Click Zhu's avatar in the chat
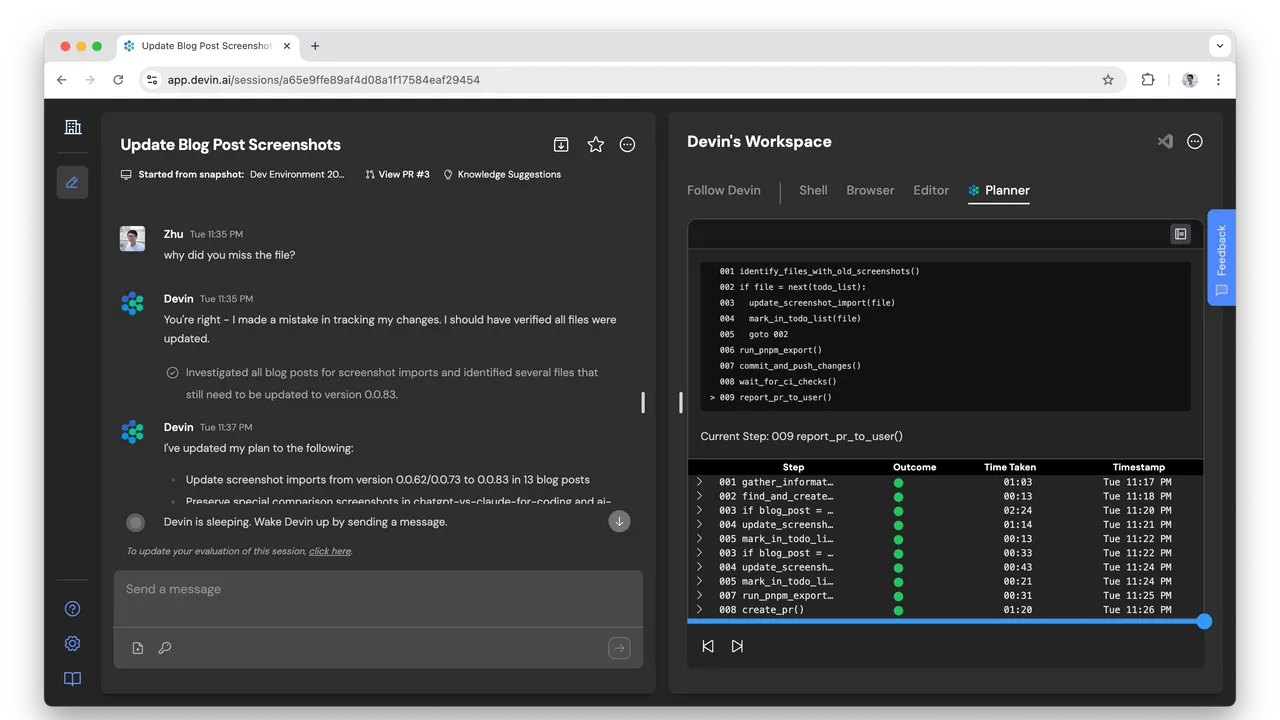 point(132,239)
